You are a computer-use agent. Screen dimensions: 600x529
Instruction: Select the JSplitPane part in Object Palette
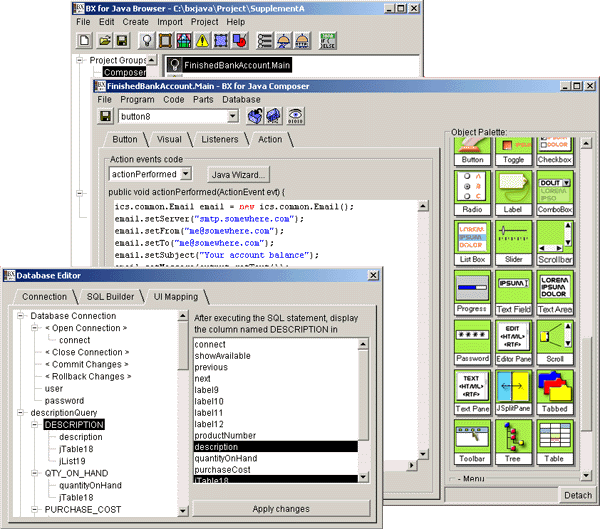[x=514, y=392]
